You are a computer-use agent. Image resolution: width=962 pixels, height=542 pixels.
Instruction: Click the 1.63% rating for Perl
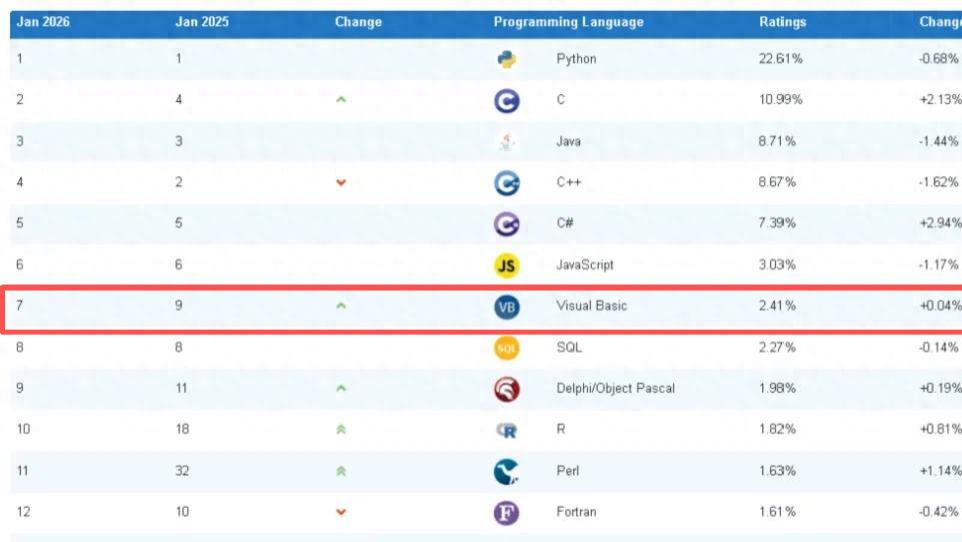click(x=777, y=471)
